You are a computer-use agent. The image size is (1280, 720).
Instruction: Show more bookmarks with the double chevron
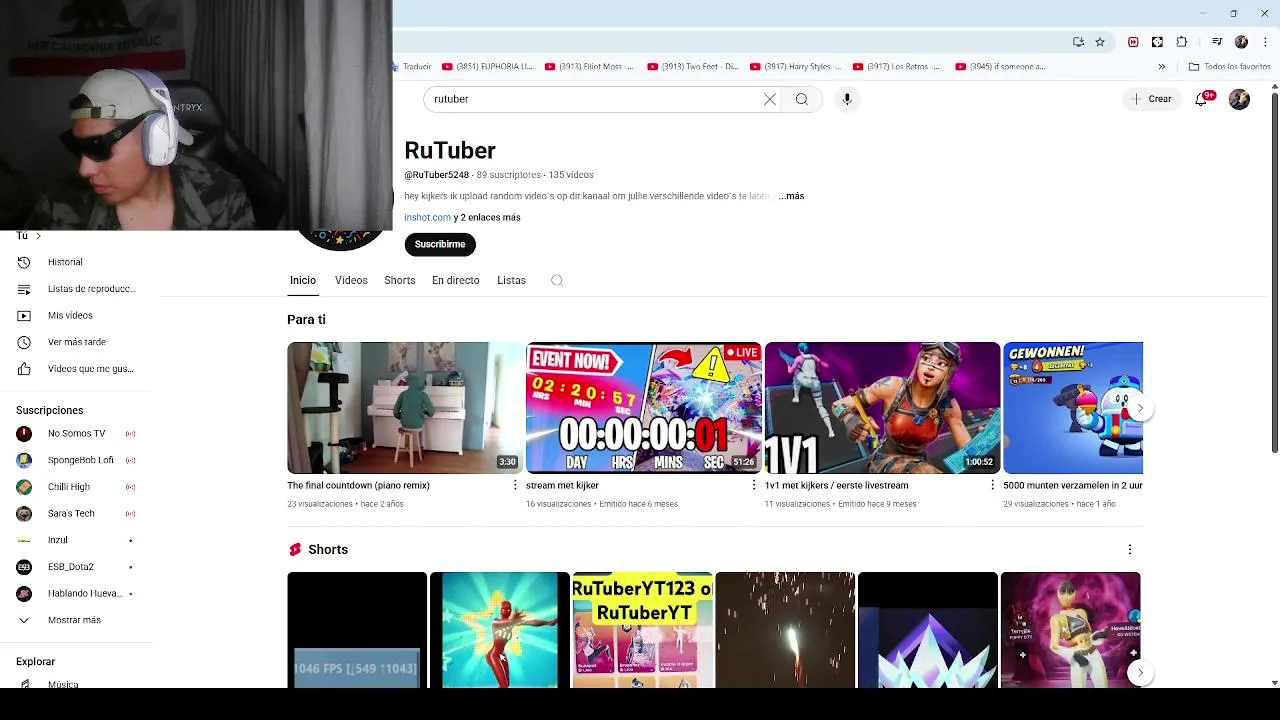coord(1162,67)
